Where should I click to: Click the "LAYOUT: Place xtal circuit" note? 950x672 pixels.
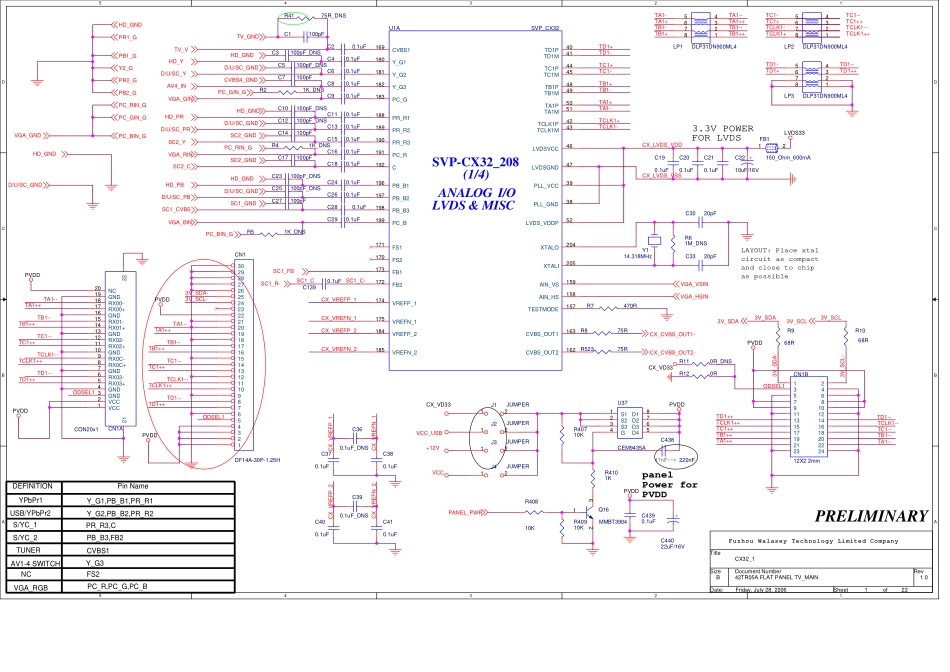tap(779, 263)
